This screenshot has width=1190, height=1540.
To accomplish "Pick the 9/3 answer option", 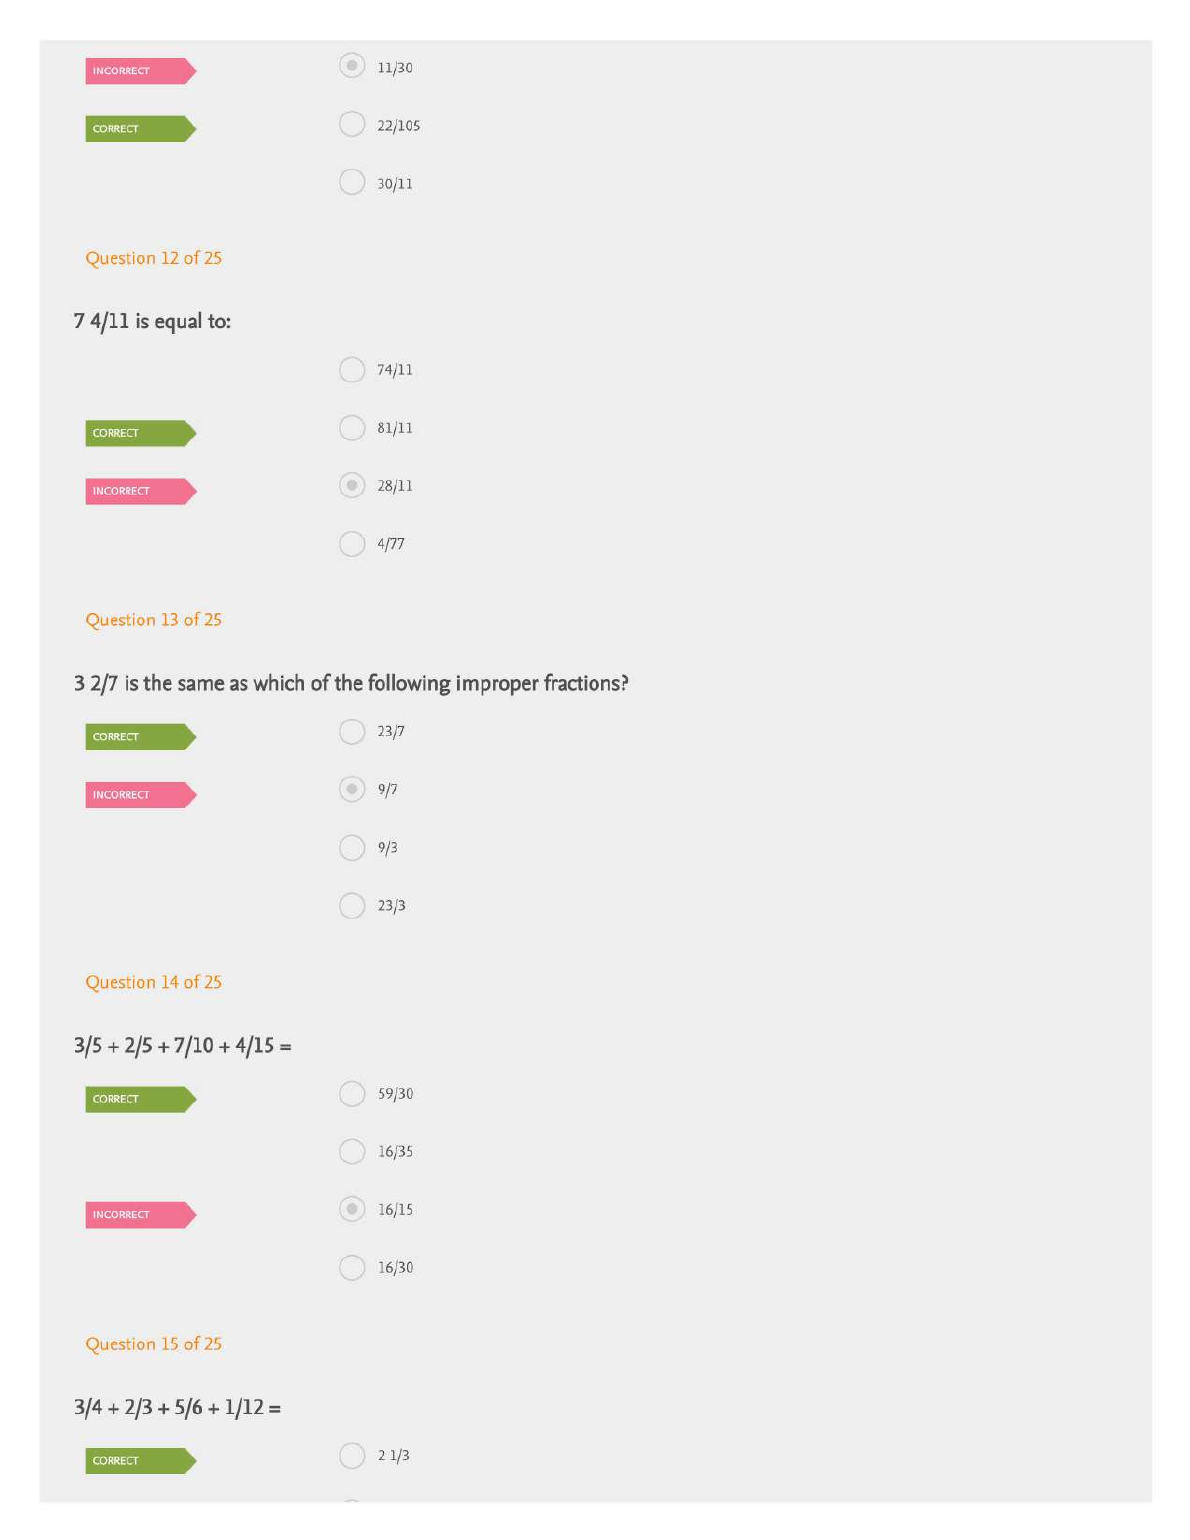I will point(352,848).
